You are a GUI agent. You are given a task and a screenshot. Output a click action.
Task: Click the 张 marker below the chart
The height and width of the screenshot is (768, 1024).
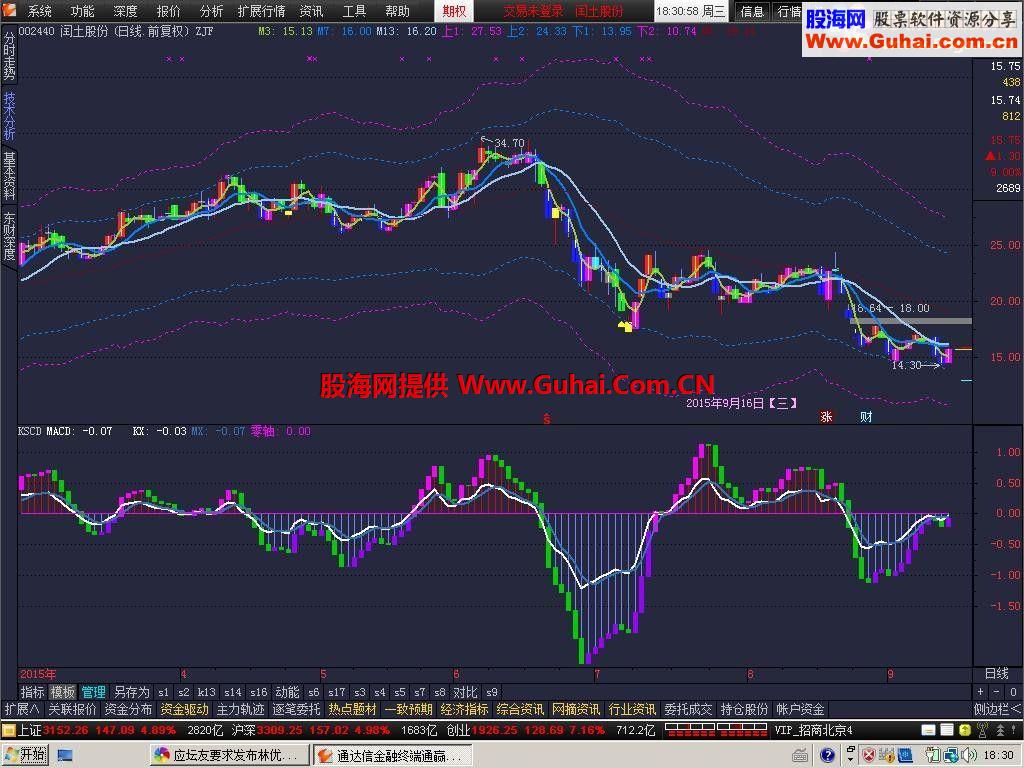click(826, 417)
